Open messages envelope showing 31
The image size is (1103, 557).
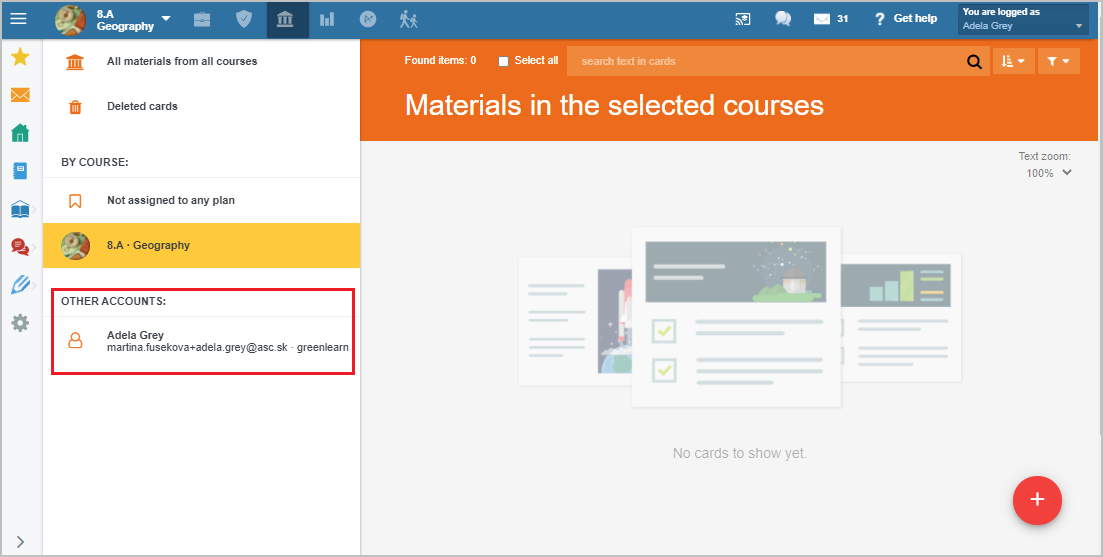[831, 19]
